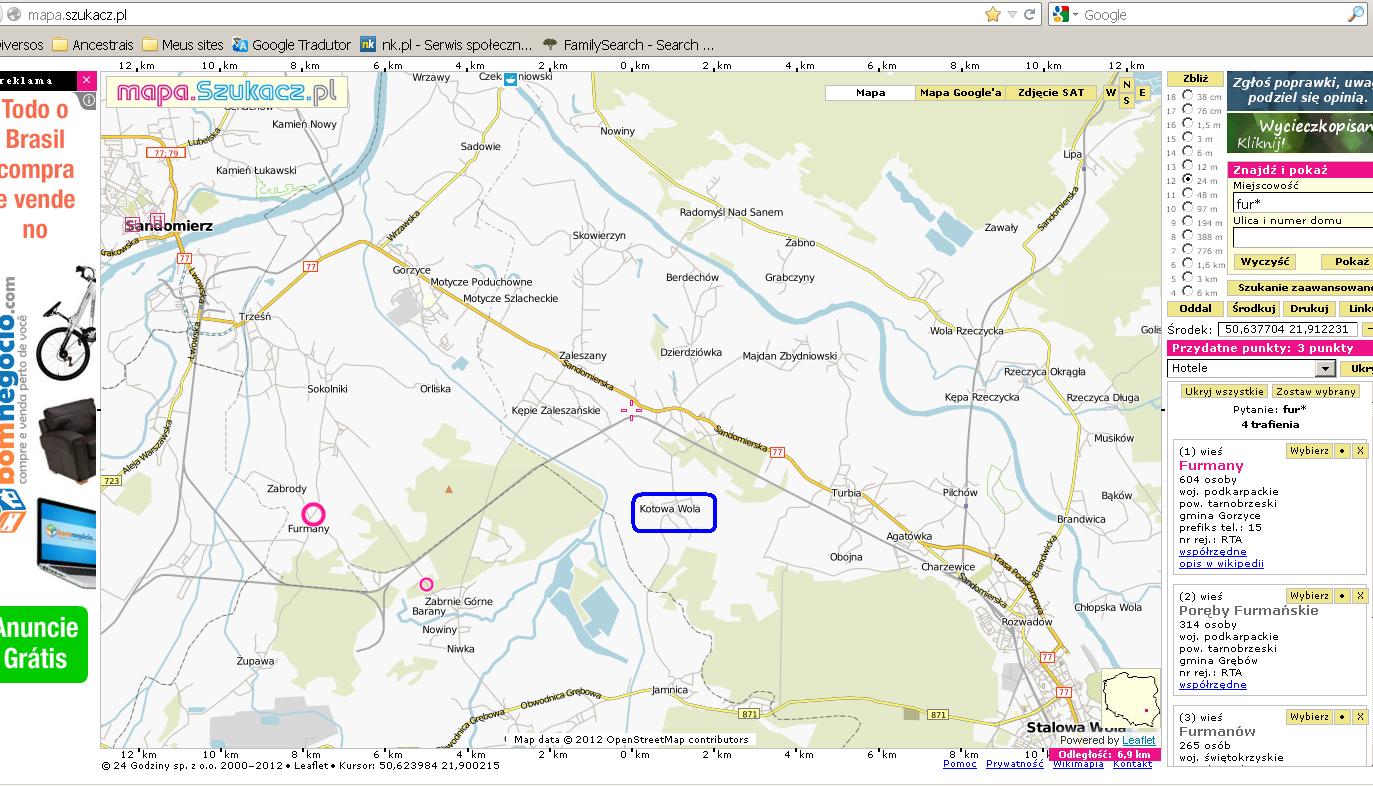Click the Google search input field
The width and height of the screenshot is (1373, 786).
click(1212, 14)
